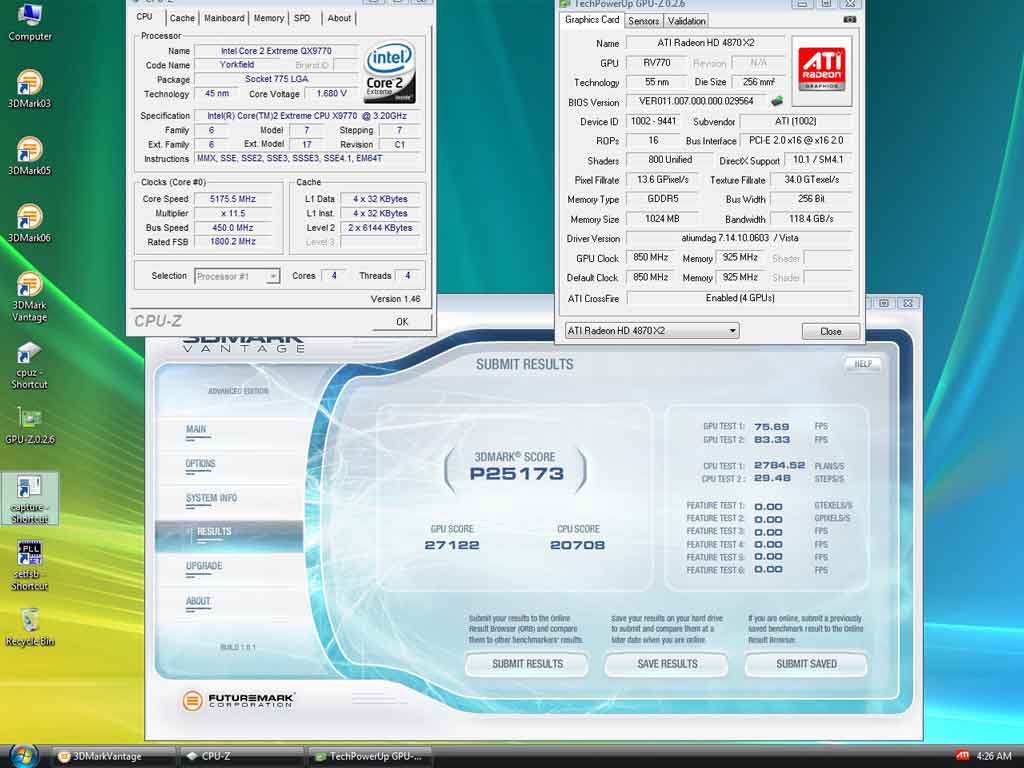Open the Validation tab in GPU-Z

pyautogui.click(x=686, y=21)
